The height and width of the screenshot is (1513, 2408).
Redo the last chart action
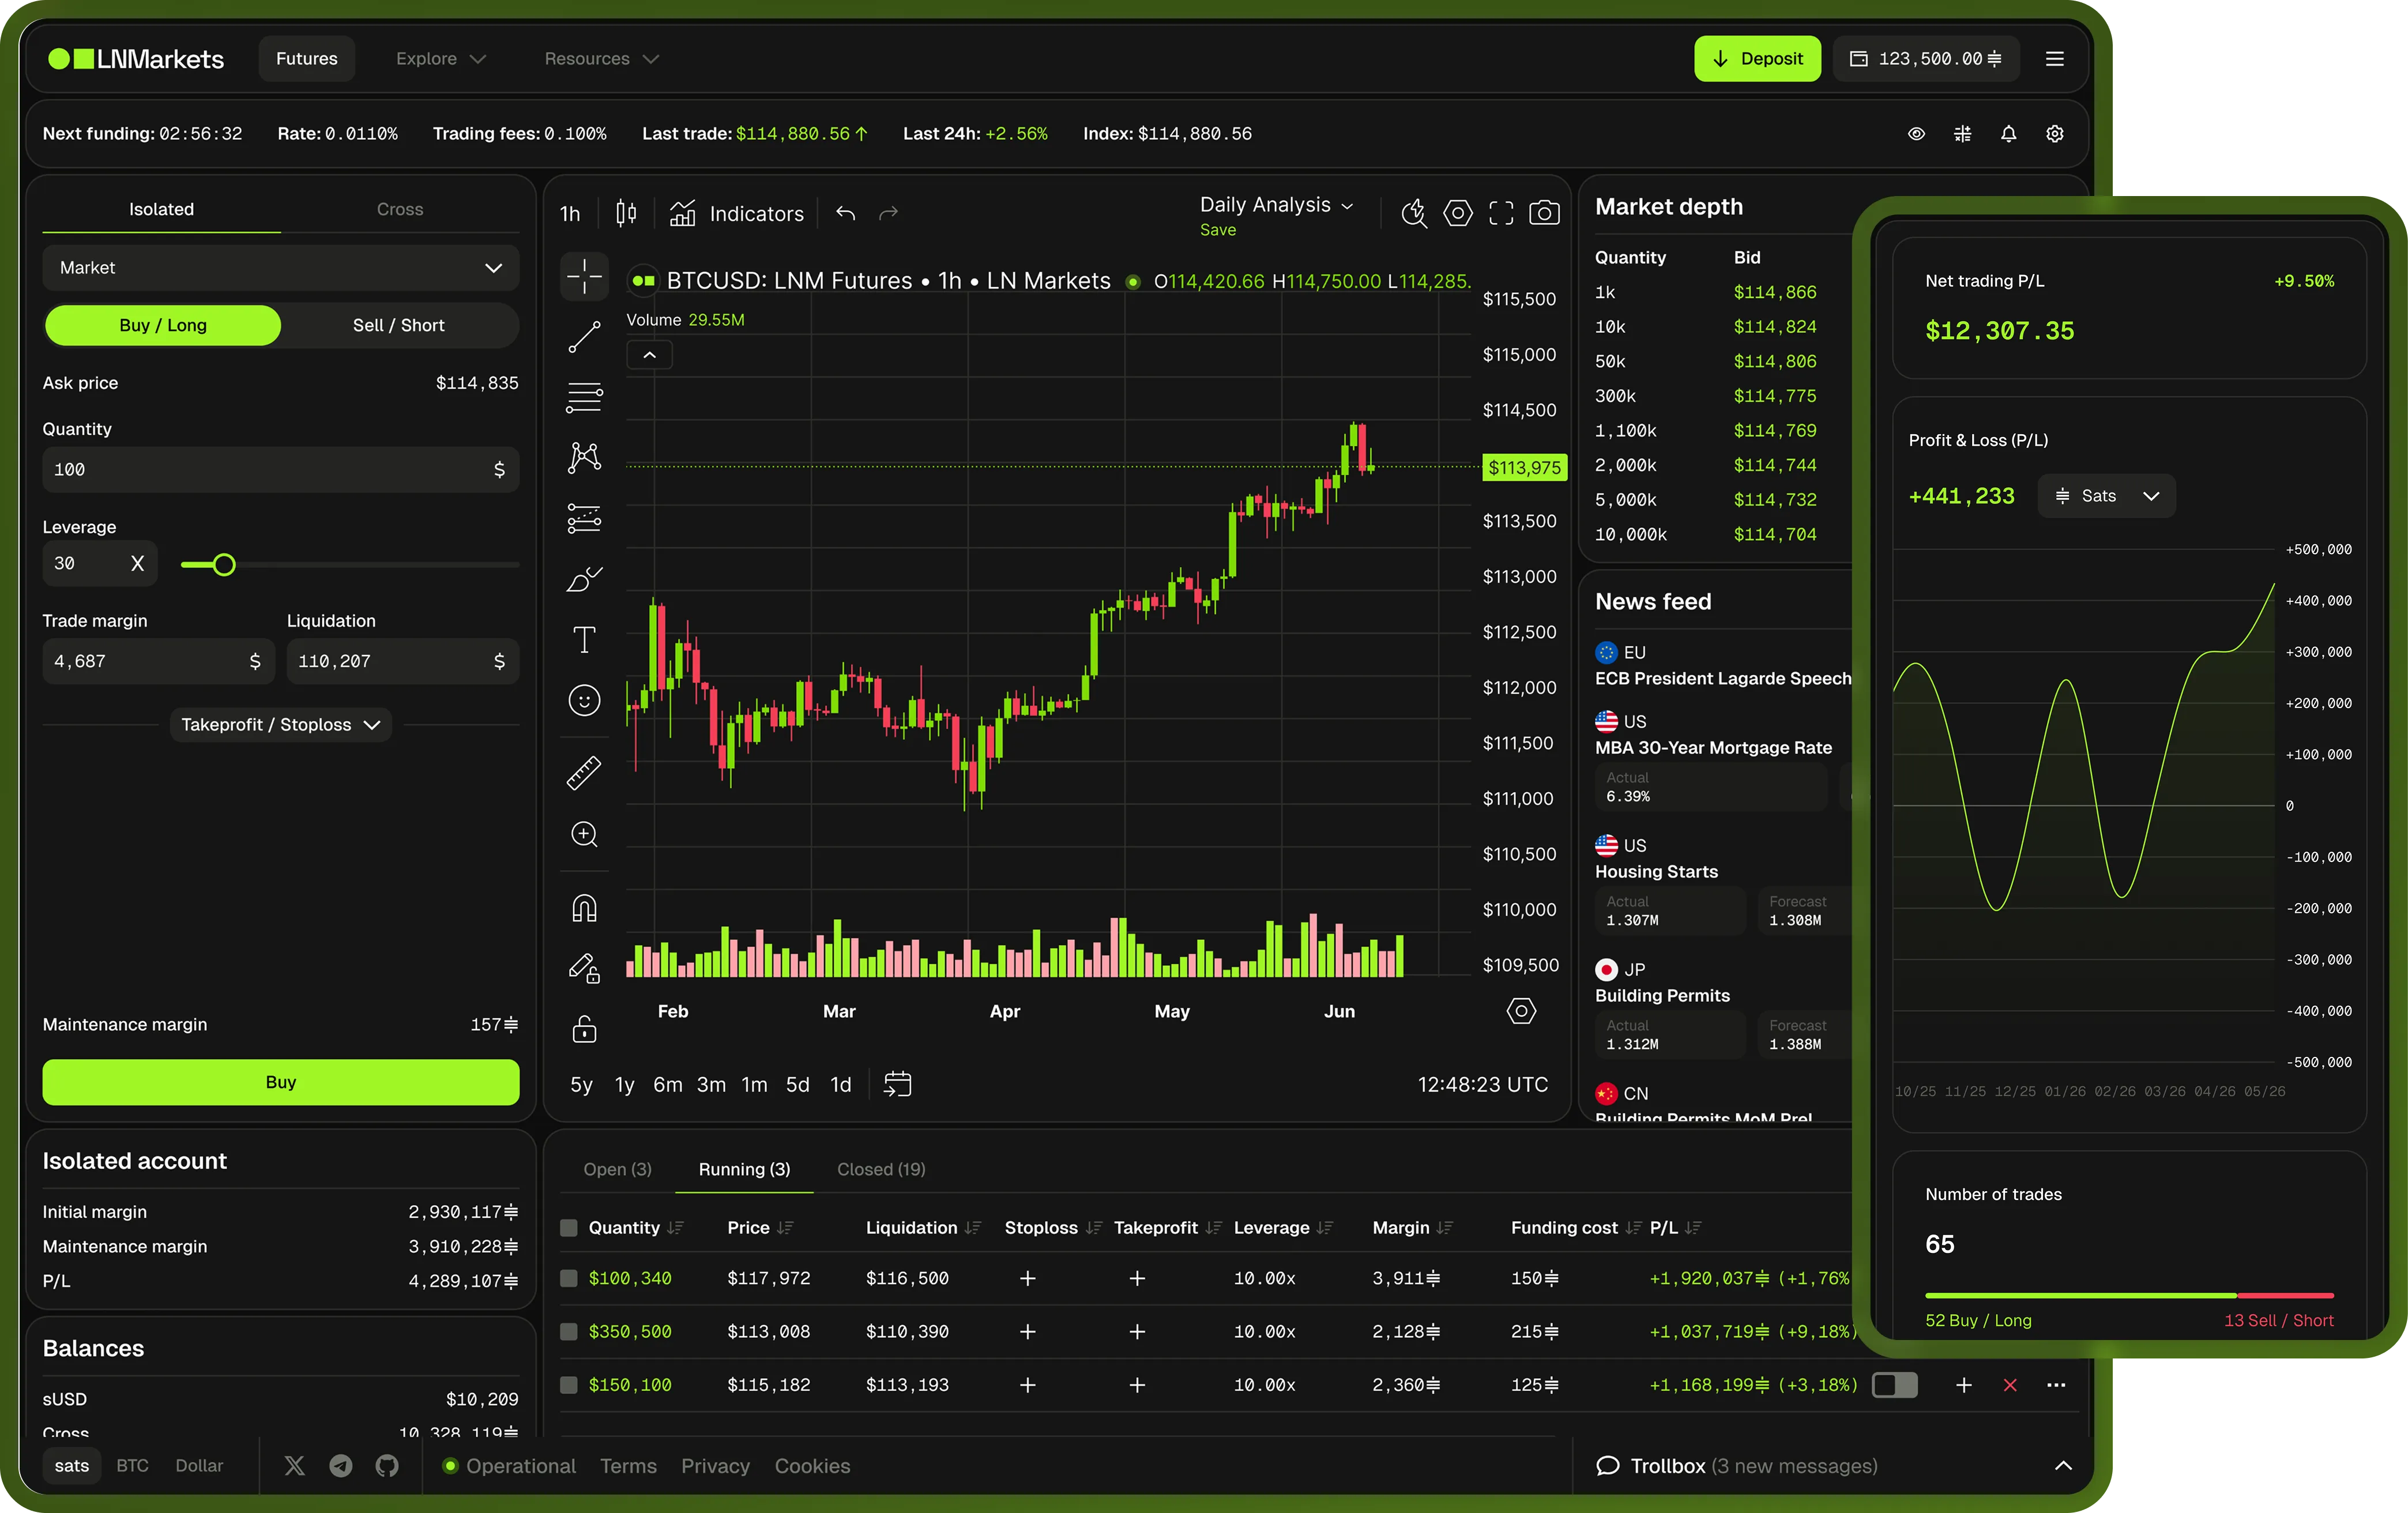[x=888, y=213]
